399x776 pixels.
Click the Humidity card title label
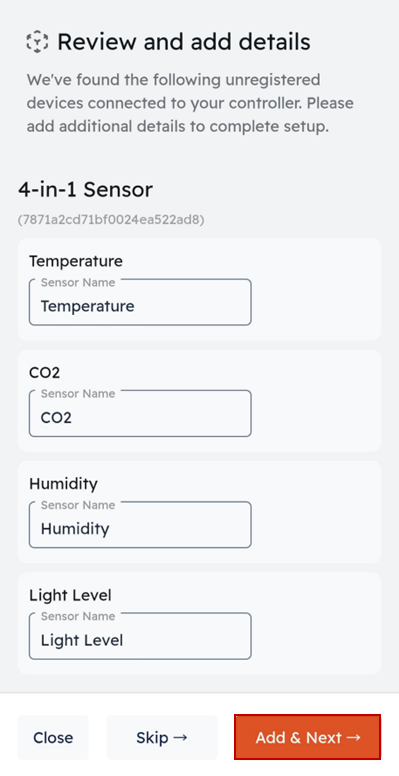[x=63, y=484]
